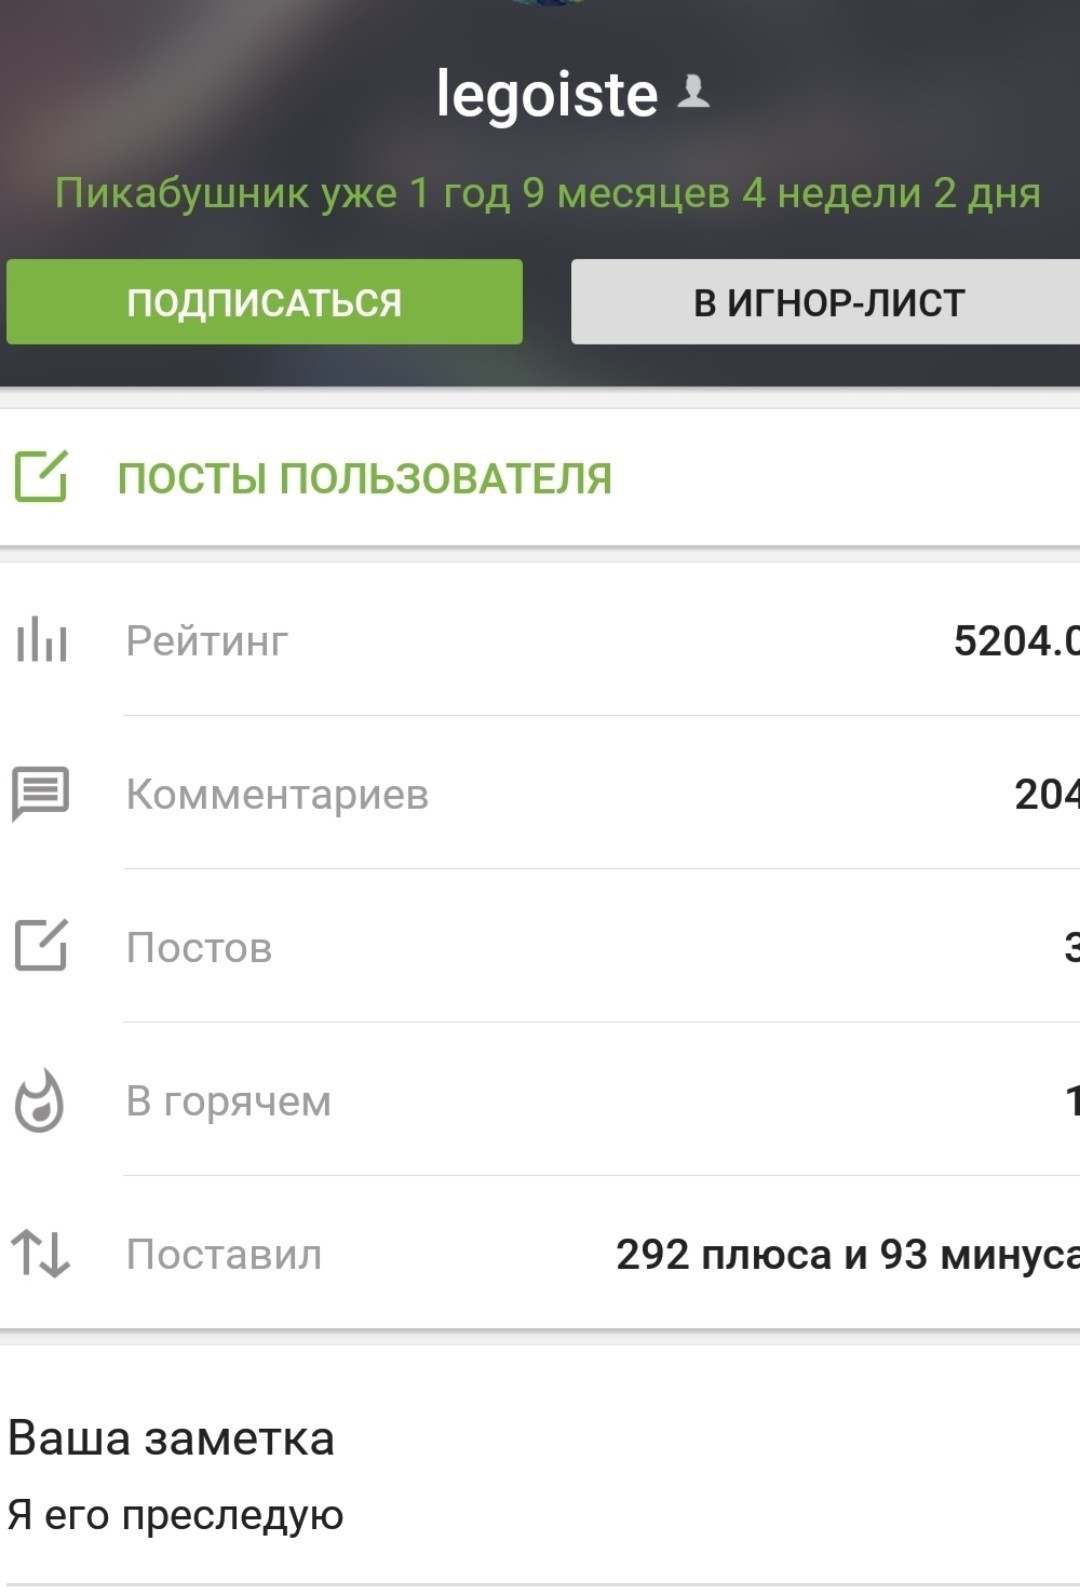Click the pencil-square icon beside Постов

(41, 946)
